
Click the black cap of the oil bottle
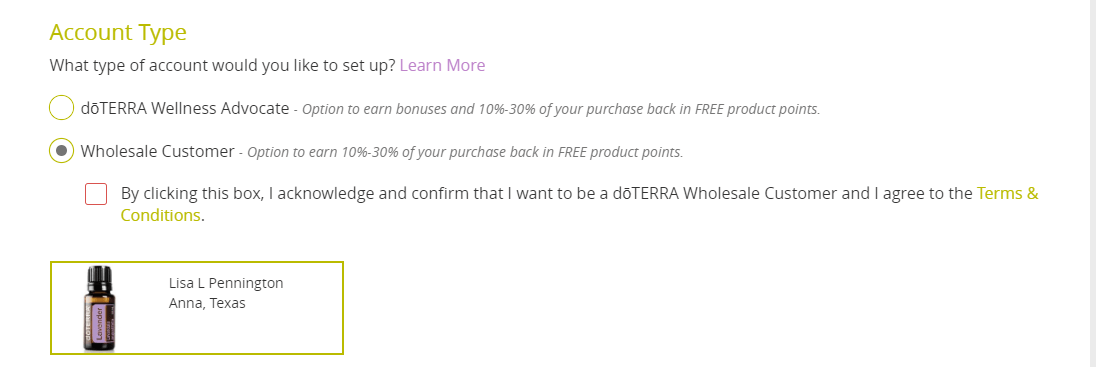[x=100, y=278]
